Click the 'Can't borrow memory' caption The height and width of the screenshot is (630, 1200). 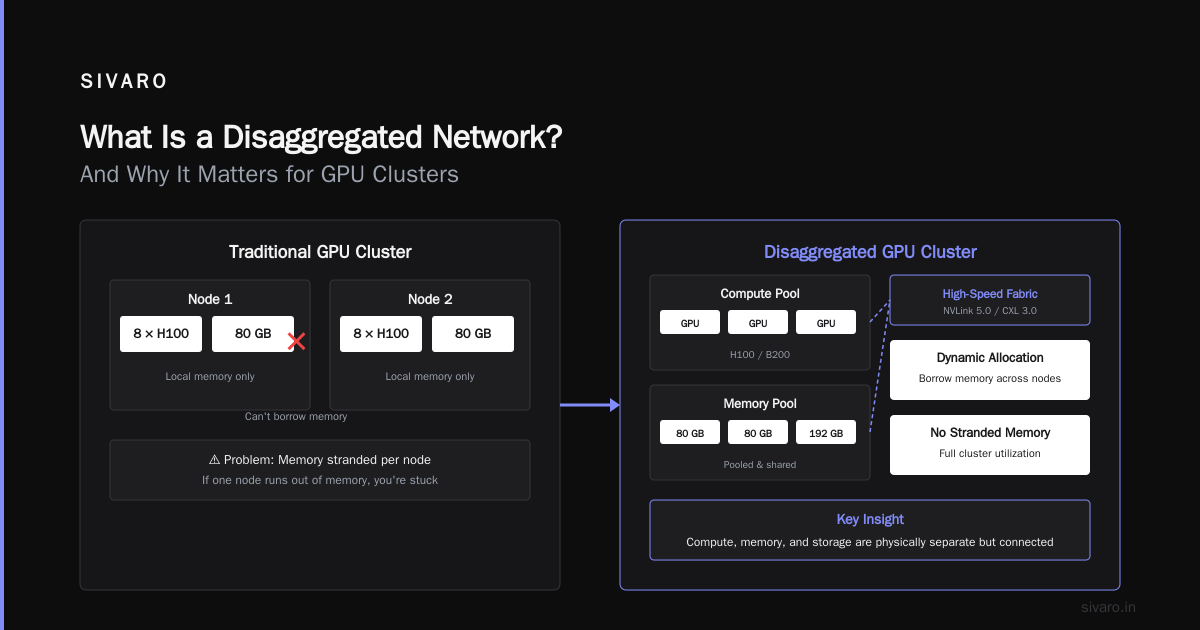pos(296,416)
